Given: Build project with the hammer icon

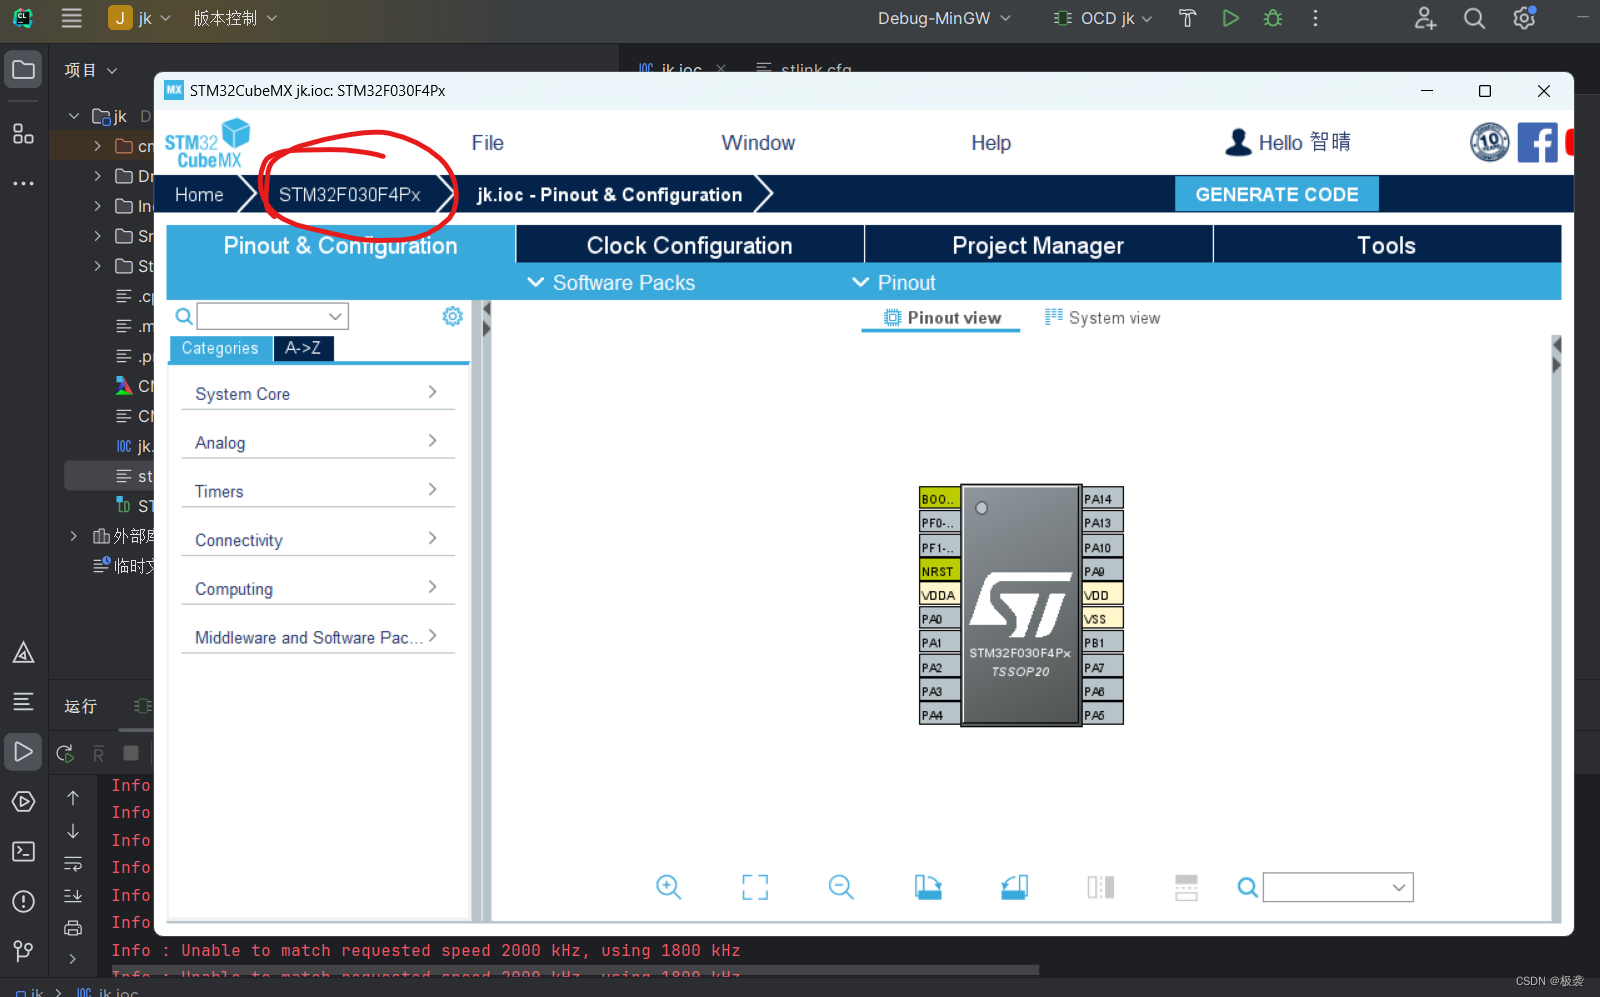Looking at the screenshot, I should click(1187, 18).
